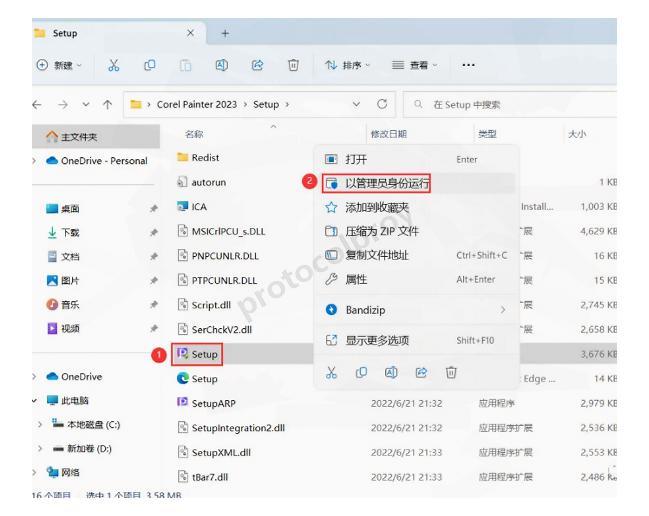This screenshot has width=649, height=516.
Task: Select the SetupARP application file
Action: click(206, 403)
